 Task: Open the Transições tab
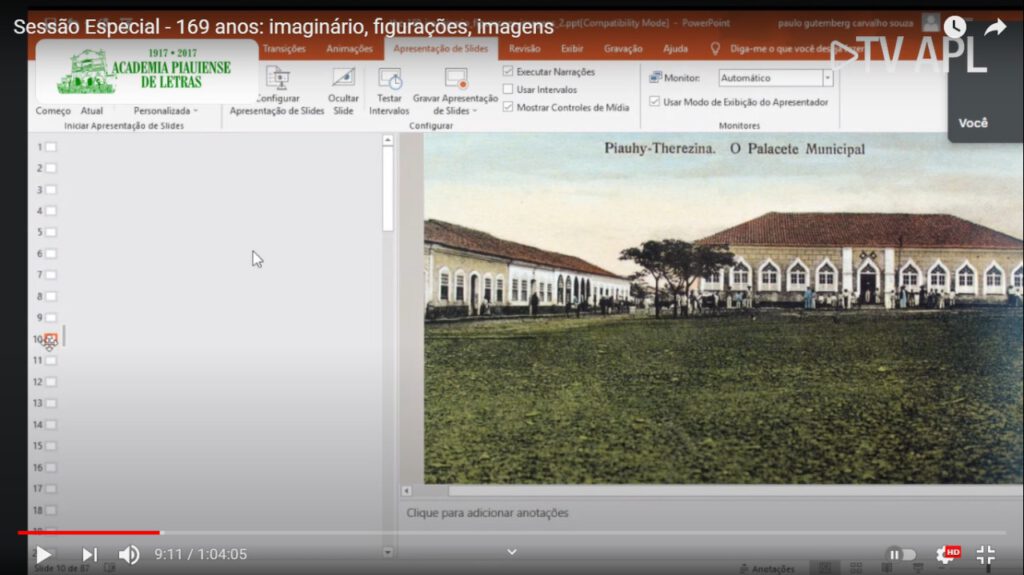point(284,48)
